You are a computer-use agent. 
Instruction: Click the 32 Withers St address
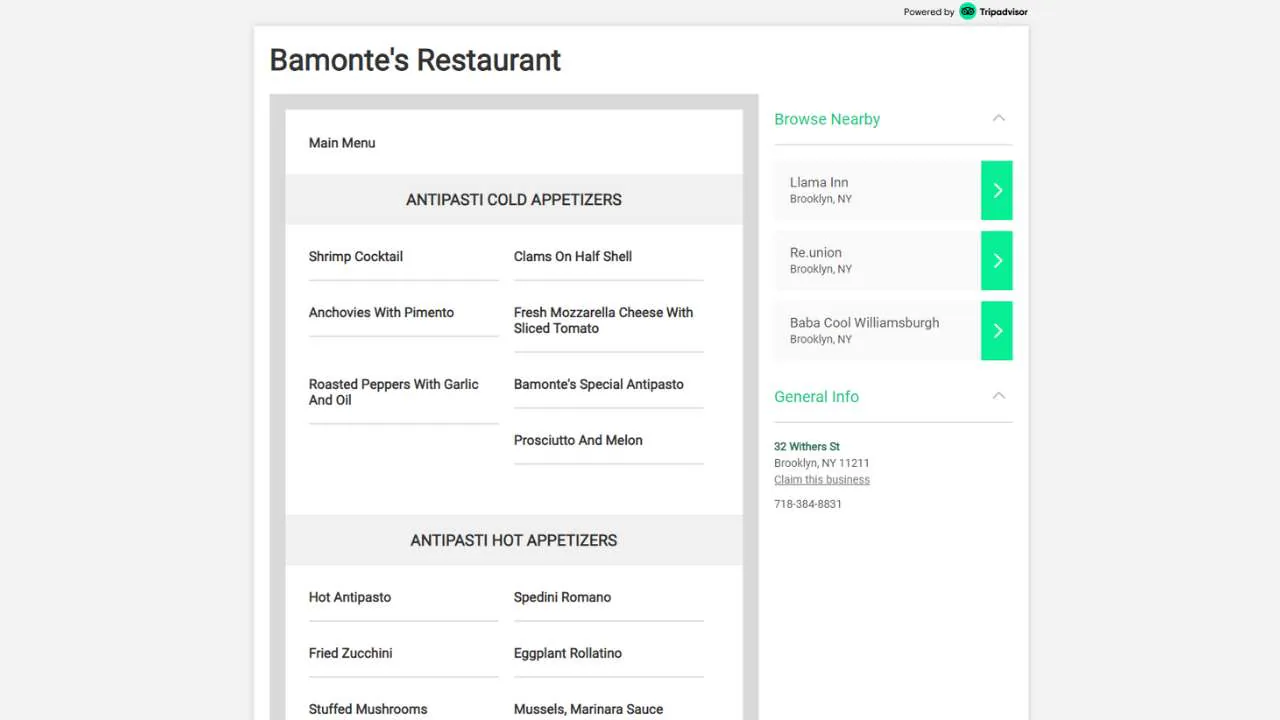pyautogui.click(x=807, y=447)
